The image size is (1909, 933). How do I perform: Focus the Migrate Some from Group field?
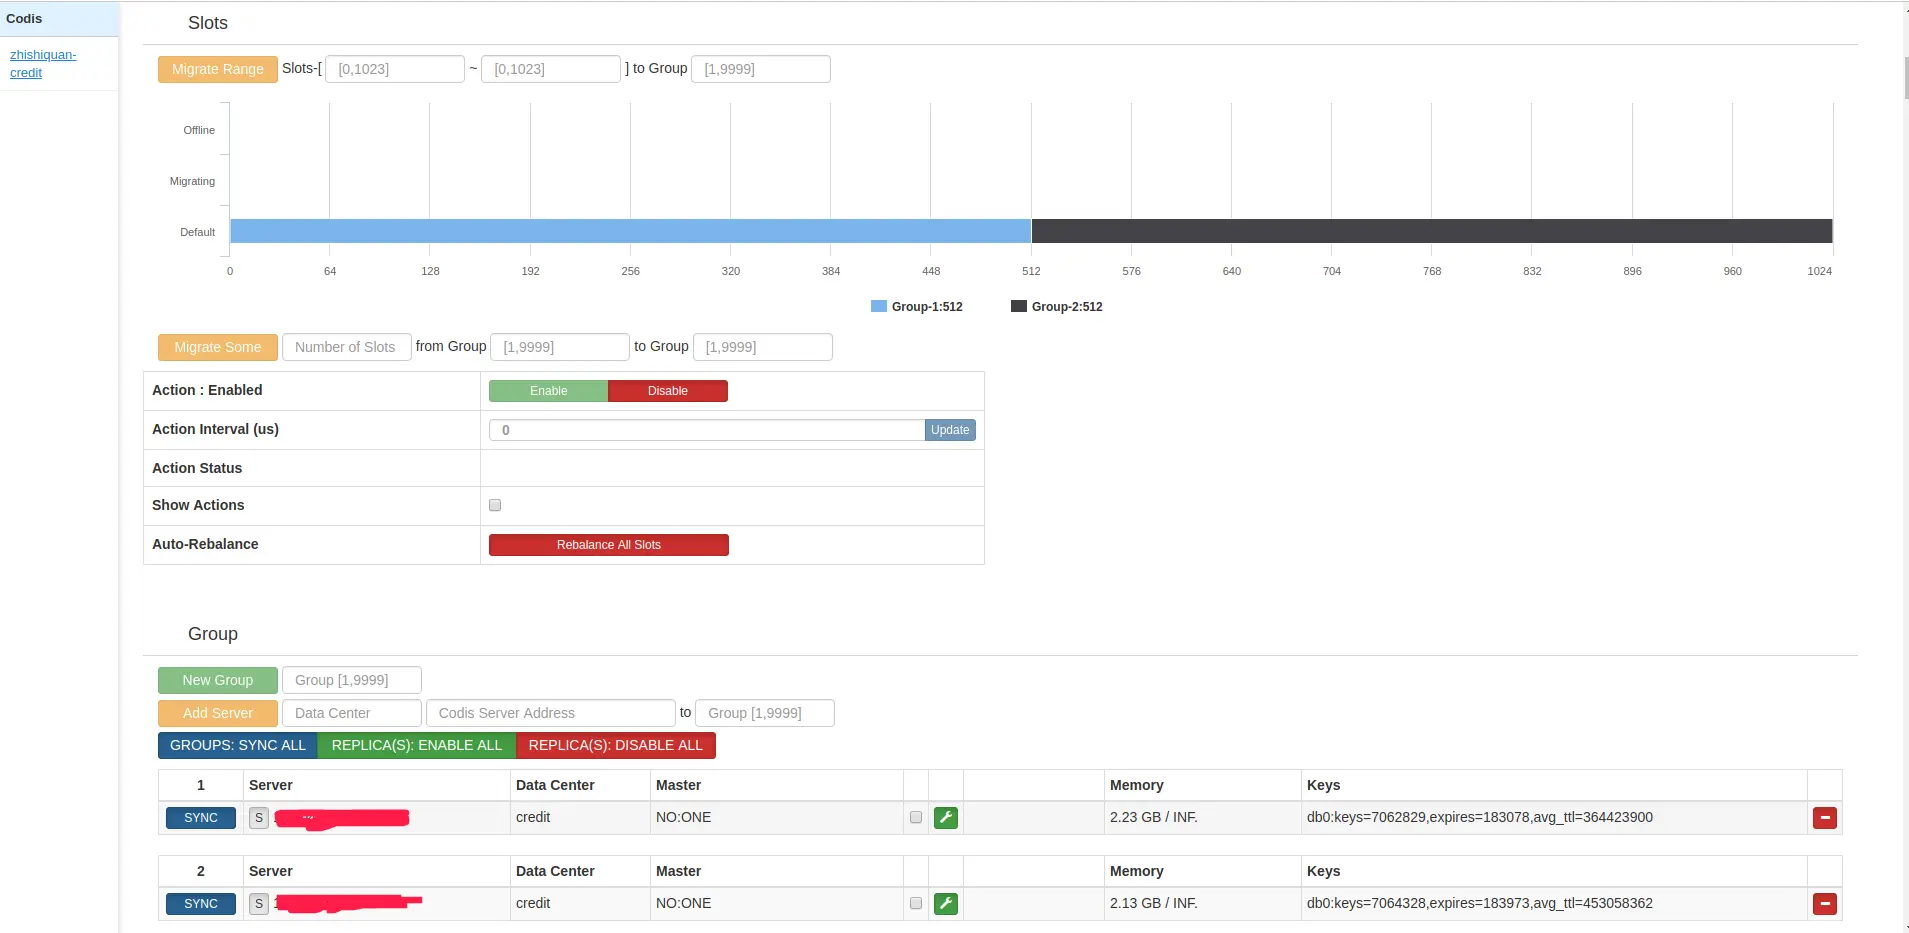560,347
